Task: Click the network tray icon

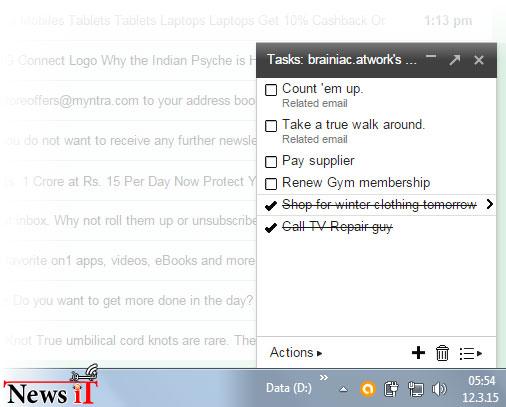Action: [416, 389]
